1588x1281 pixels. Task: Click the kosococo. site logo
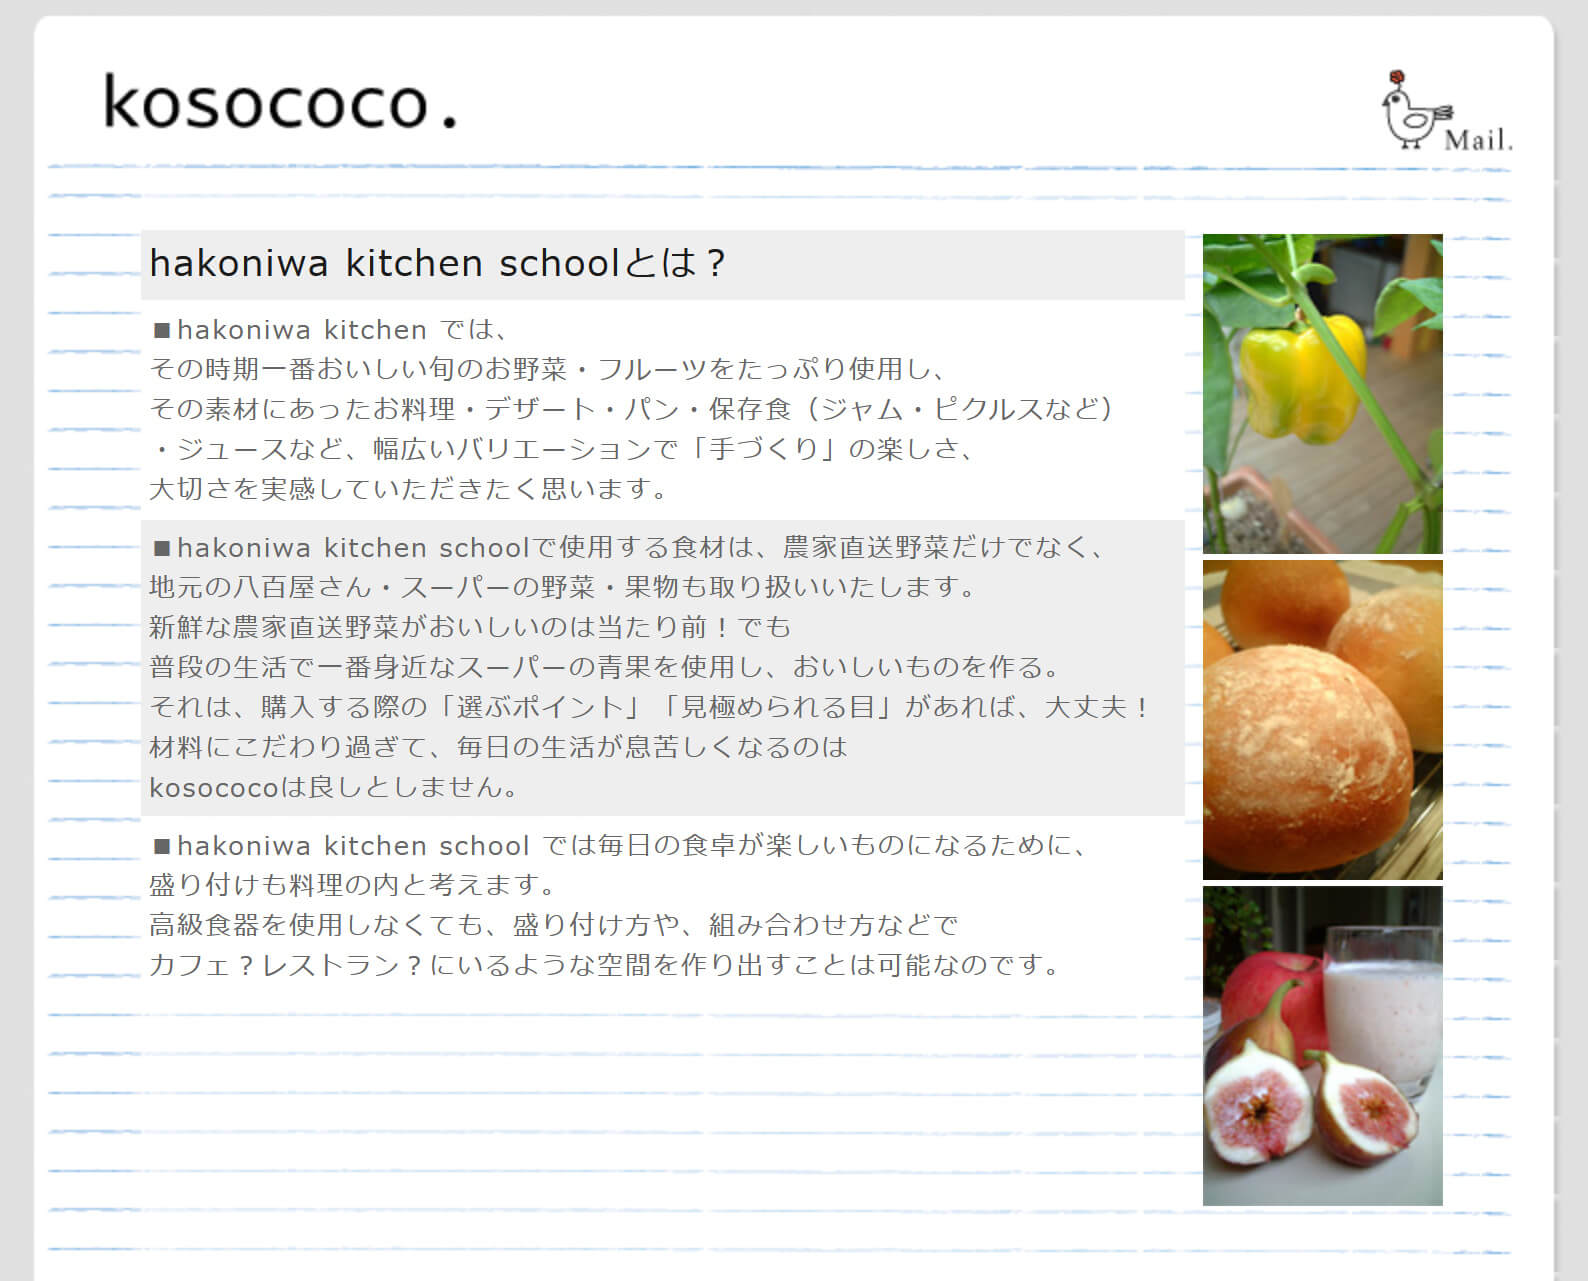(281, 102)
